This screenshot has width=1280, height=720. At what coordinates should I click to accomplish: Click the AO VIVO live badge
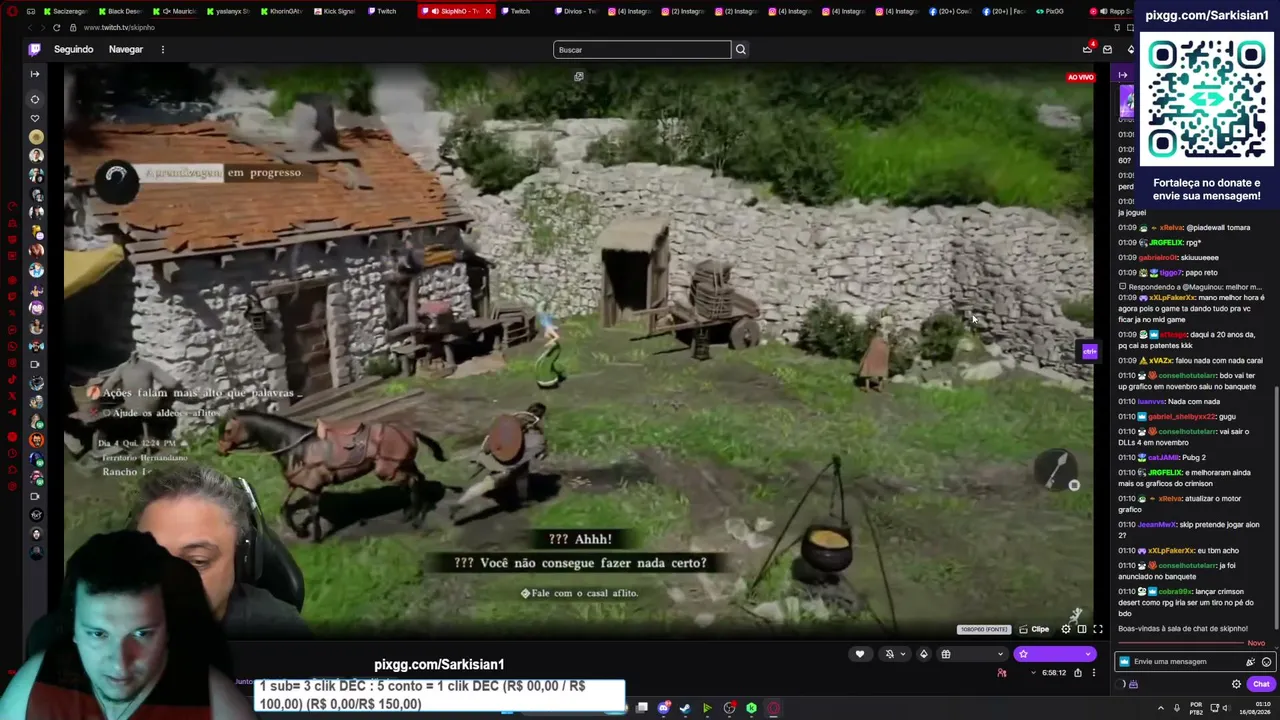click(x=1081, y=77)
